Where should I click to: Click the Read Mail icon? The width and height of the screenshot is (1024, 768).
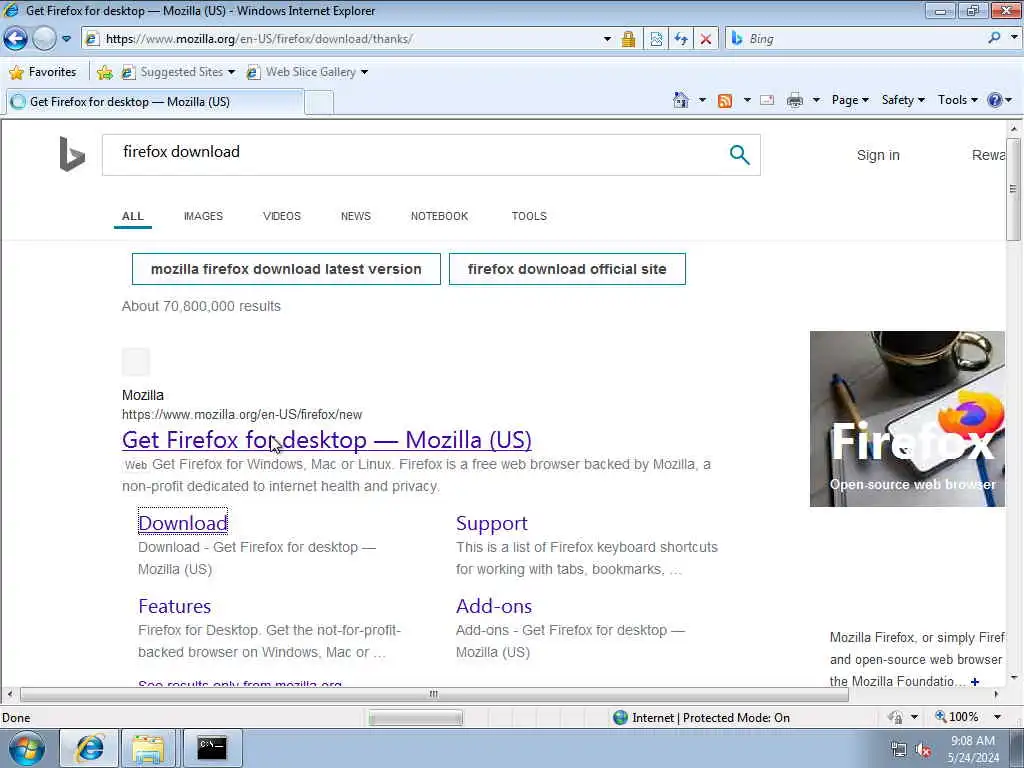tap(767, 100)
